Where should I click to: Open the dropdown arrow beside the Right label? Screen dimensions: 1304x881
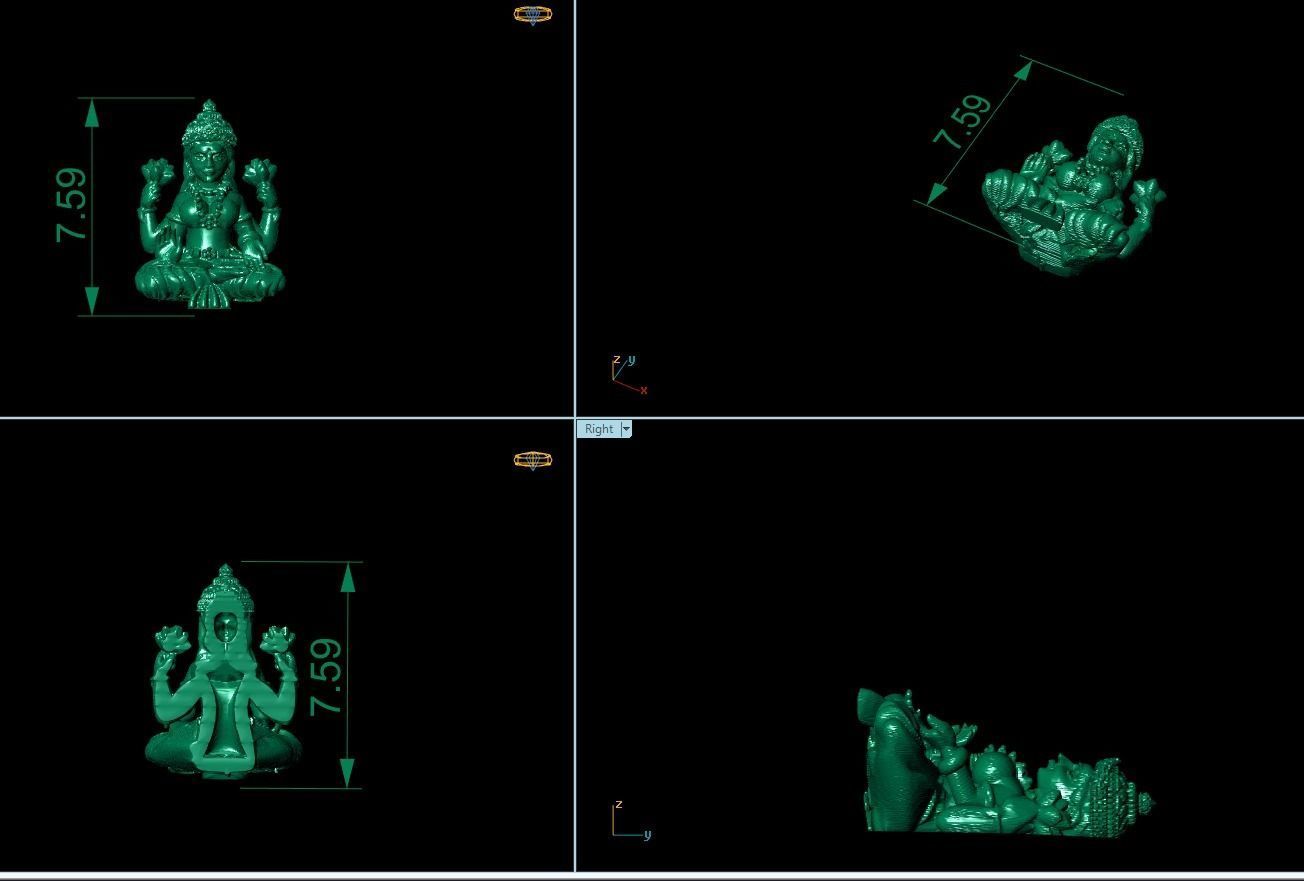[x=626, y=429]
